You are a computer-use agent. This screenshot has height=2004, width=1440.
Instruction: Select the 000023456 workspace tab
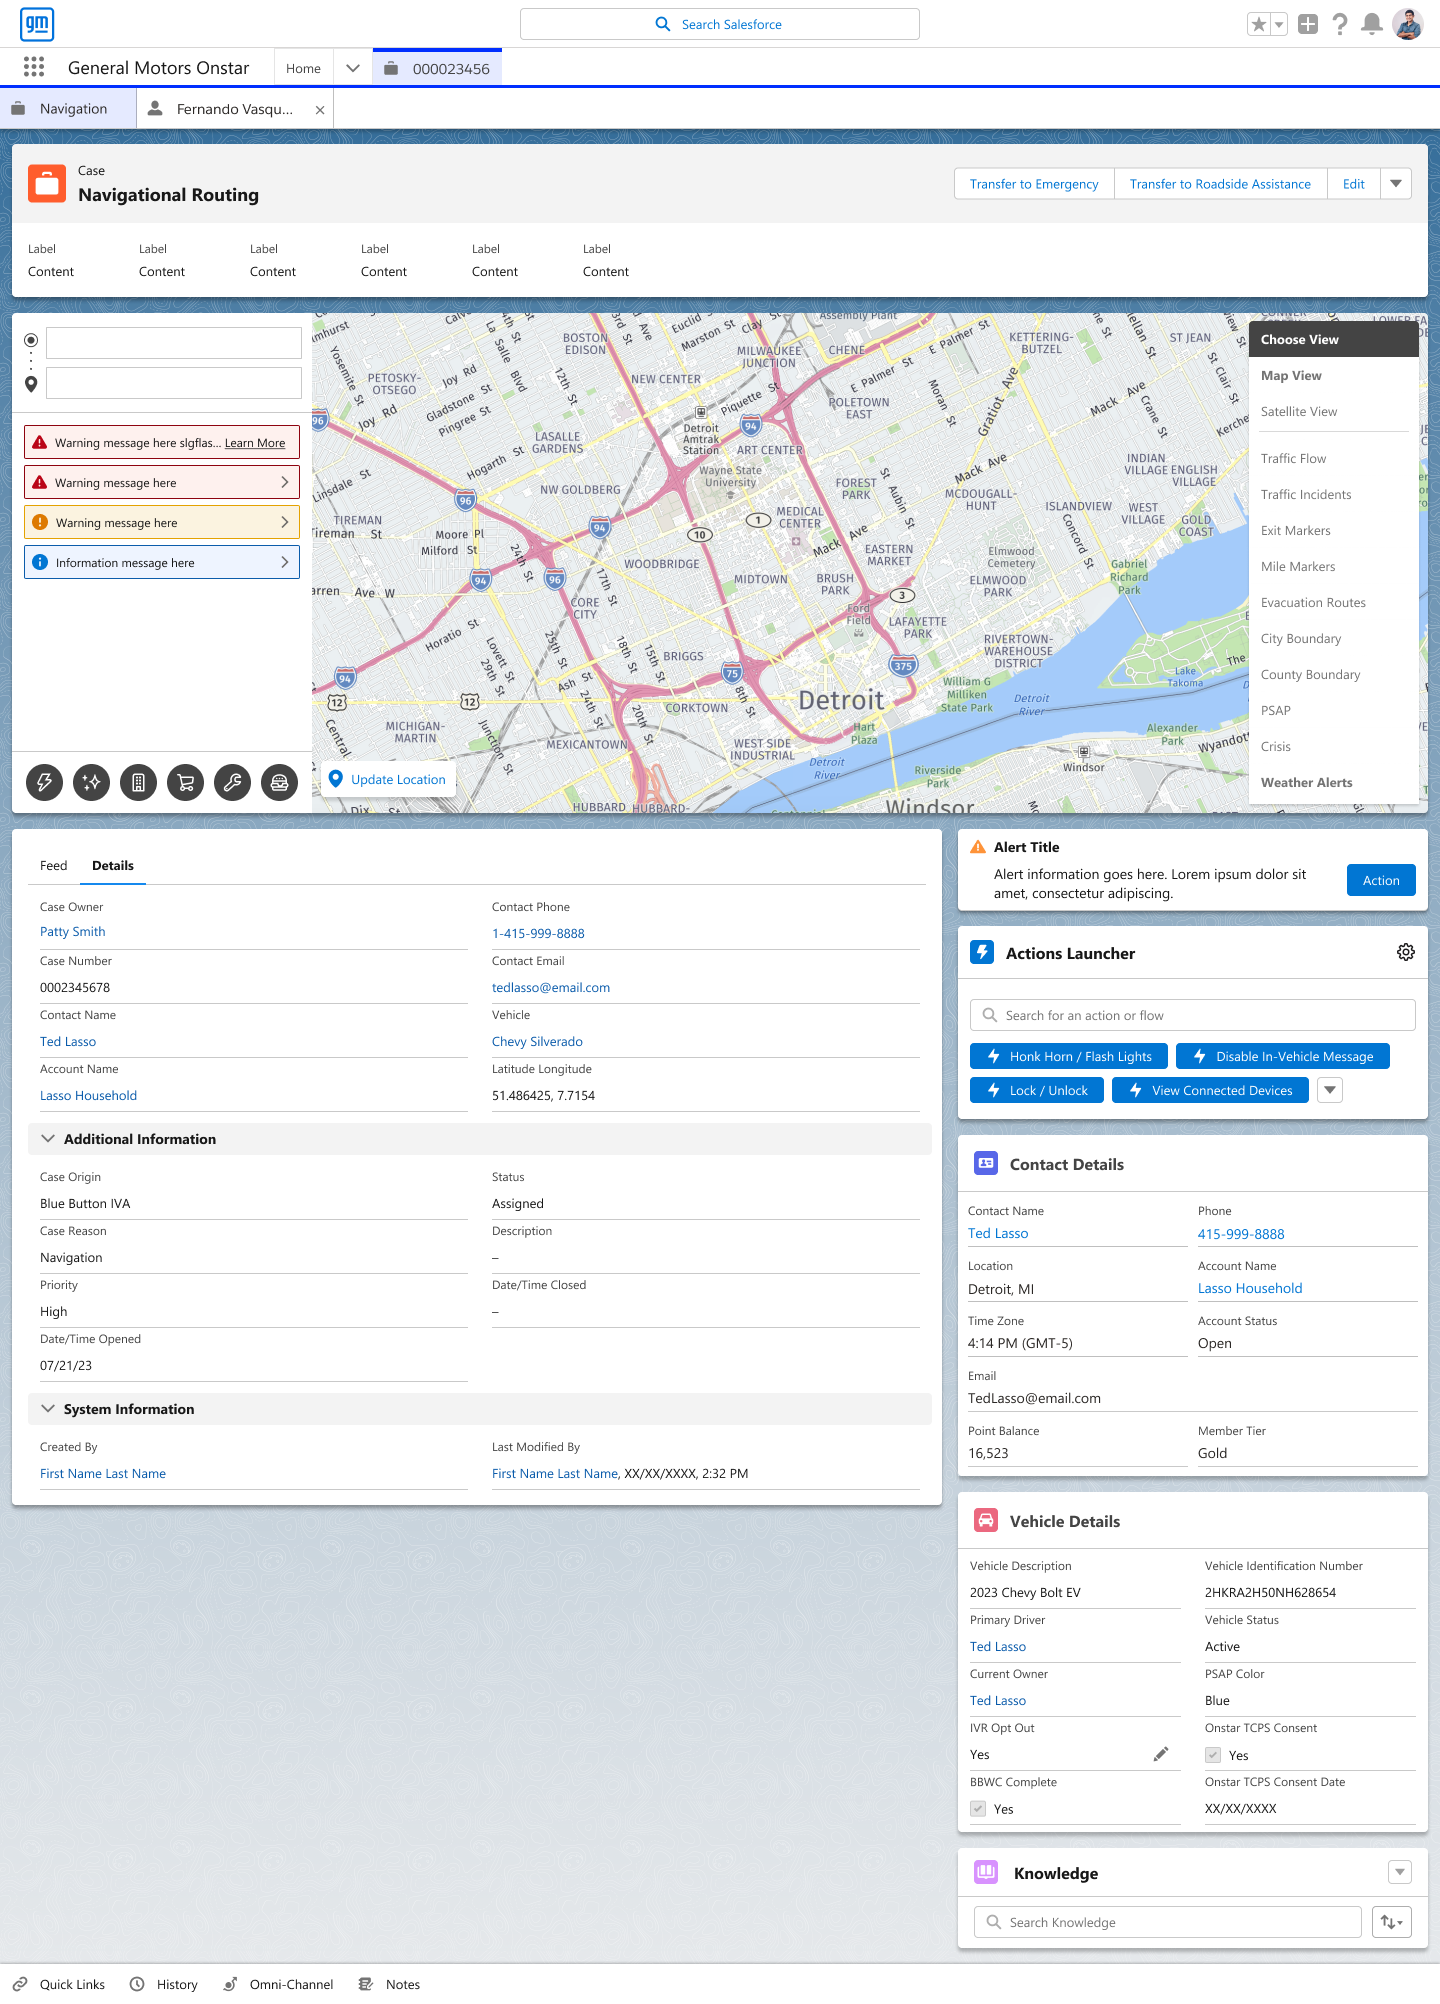(x=438, y=68)
